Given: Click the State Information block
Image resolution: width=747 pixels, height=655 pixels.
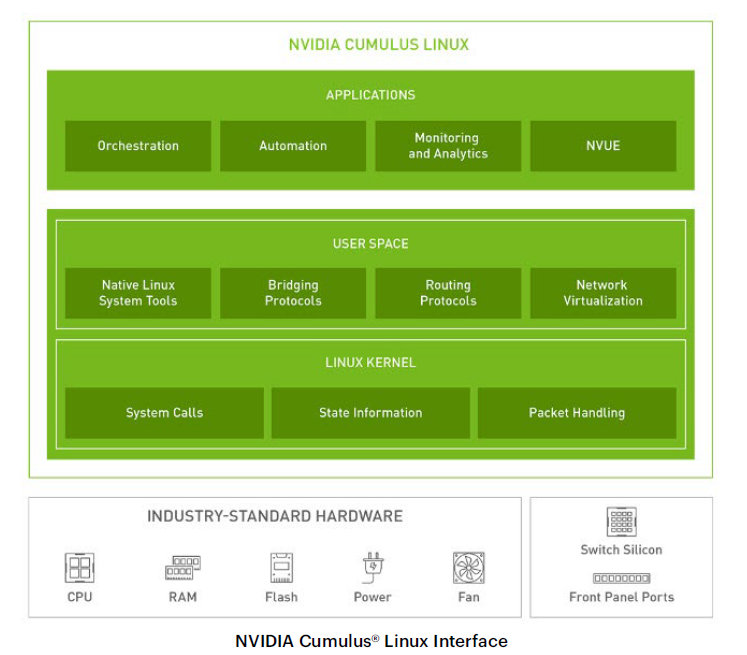Looking at the screenshot, I should coord(370,413).
